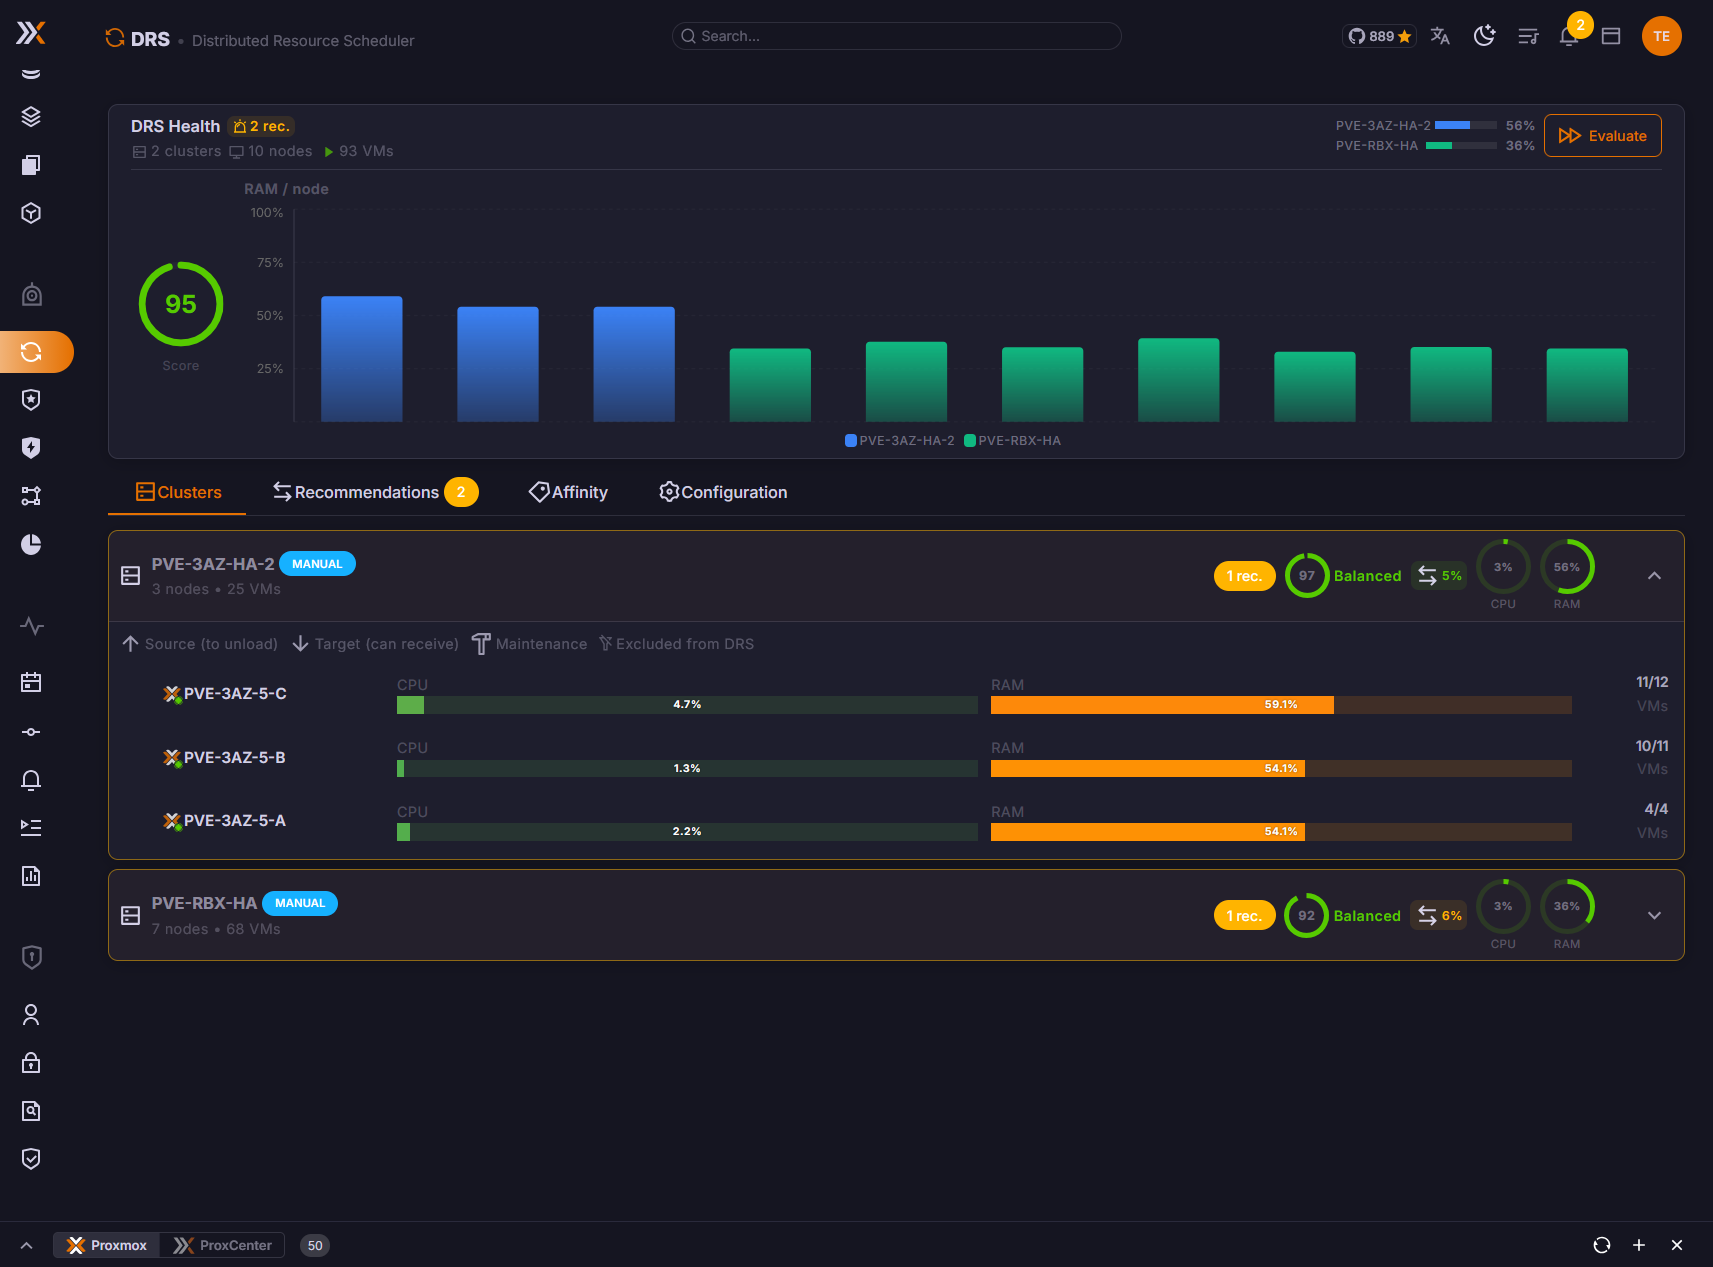Open the copied documents sidebar icon

(x=31, y=165)
